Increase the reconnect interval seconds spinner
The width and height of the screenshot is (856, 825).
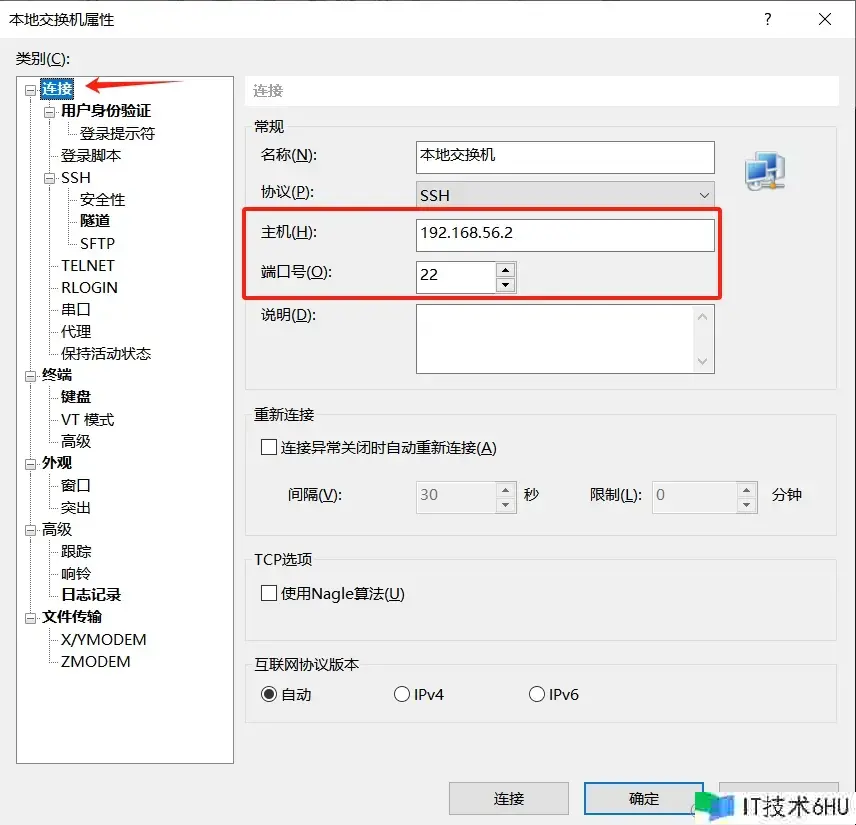(506, 489)
